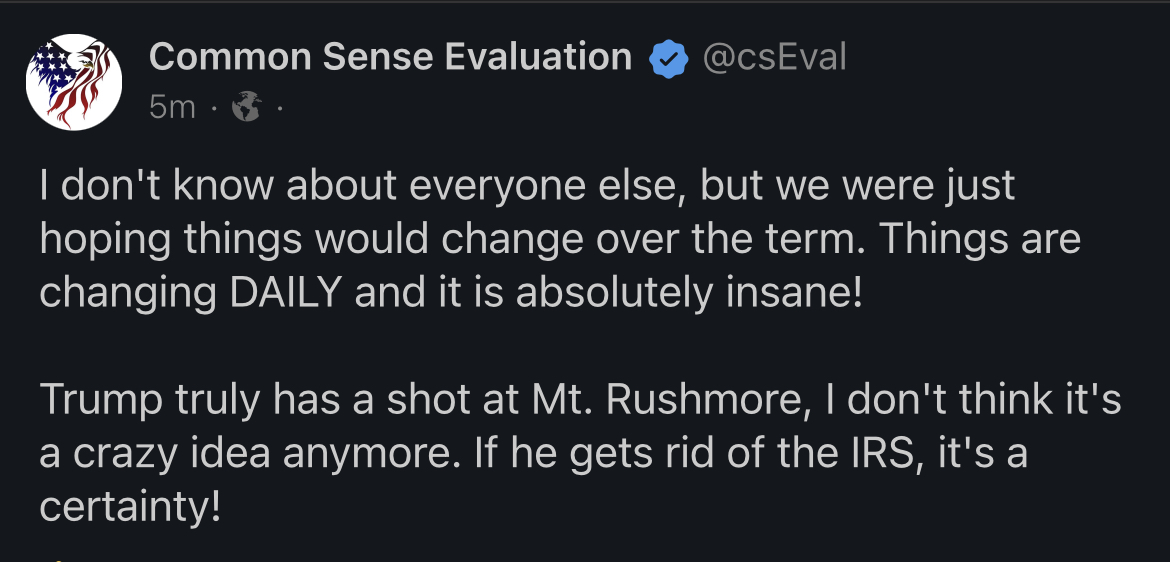Click the @csEval handle
1170x562 pixels.
[x=774, y=57]
